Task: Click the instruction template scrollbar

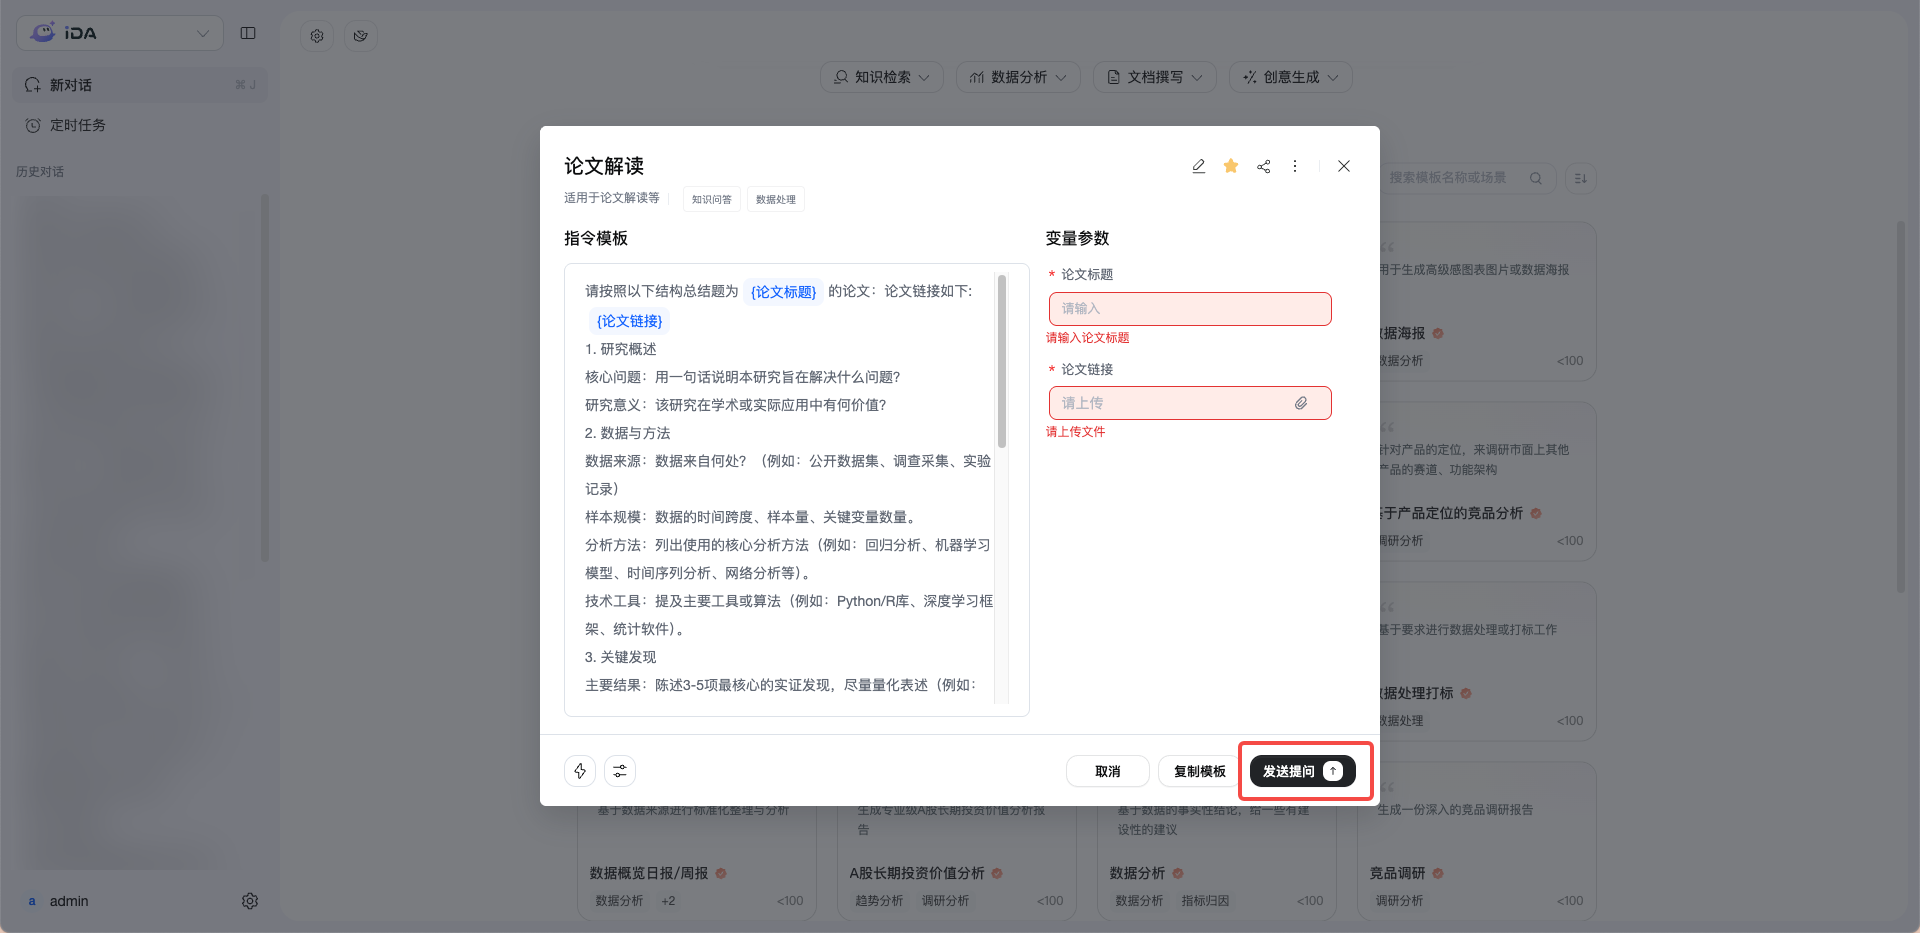Action: pyautogui.click(x=1002, y=360)
